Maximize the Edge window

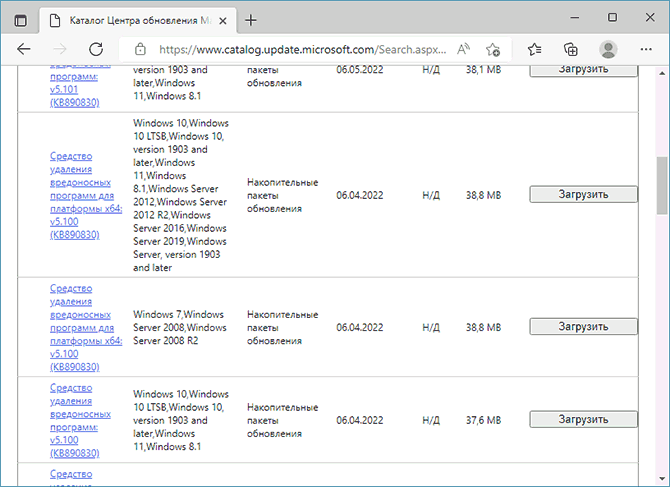[x=612, y=18]
